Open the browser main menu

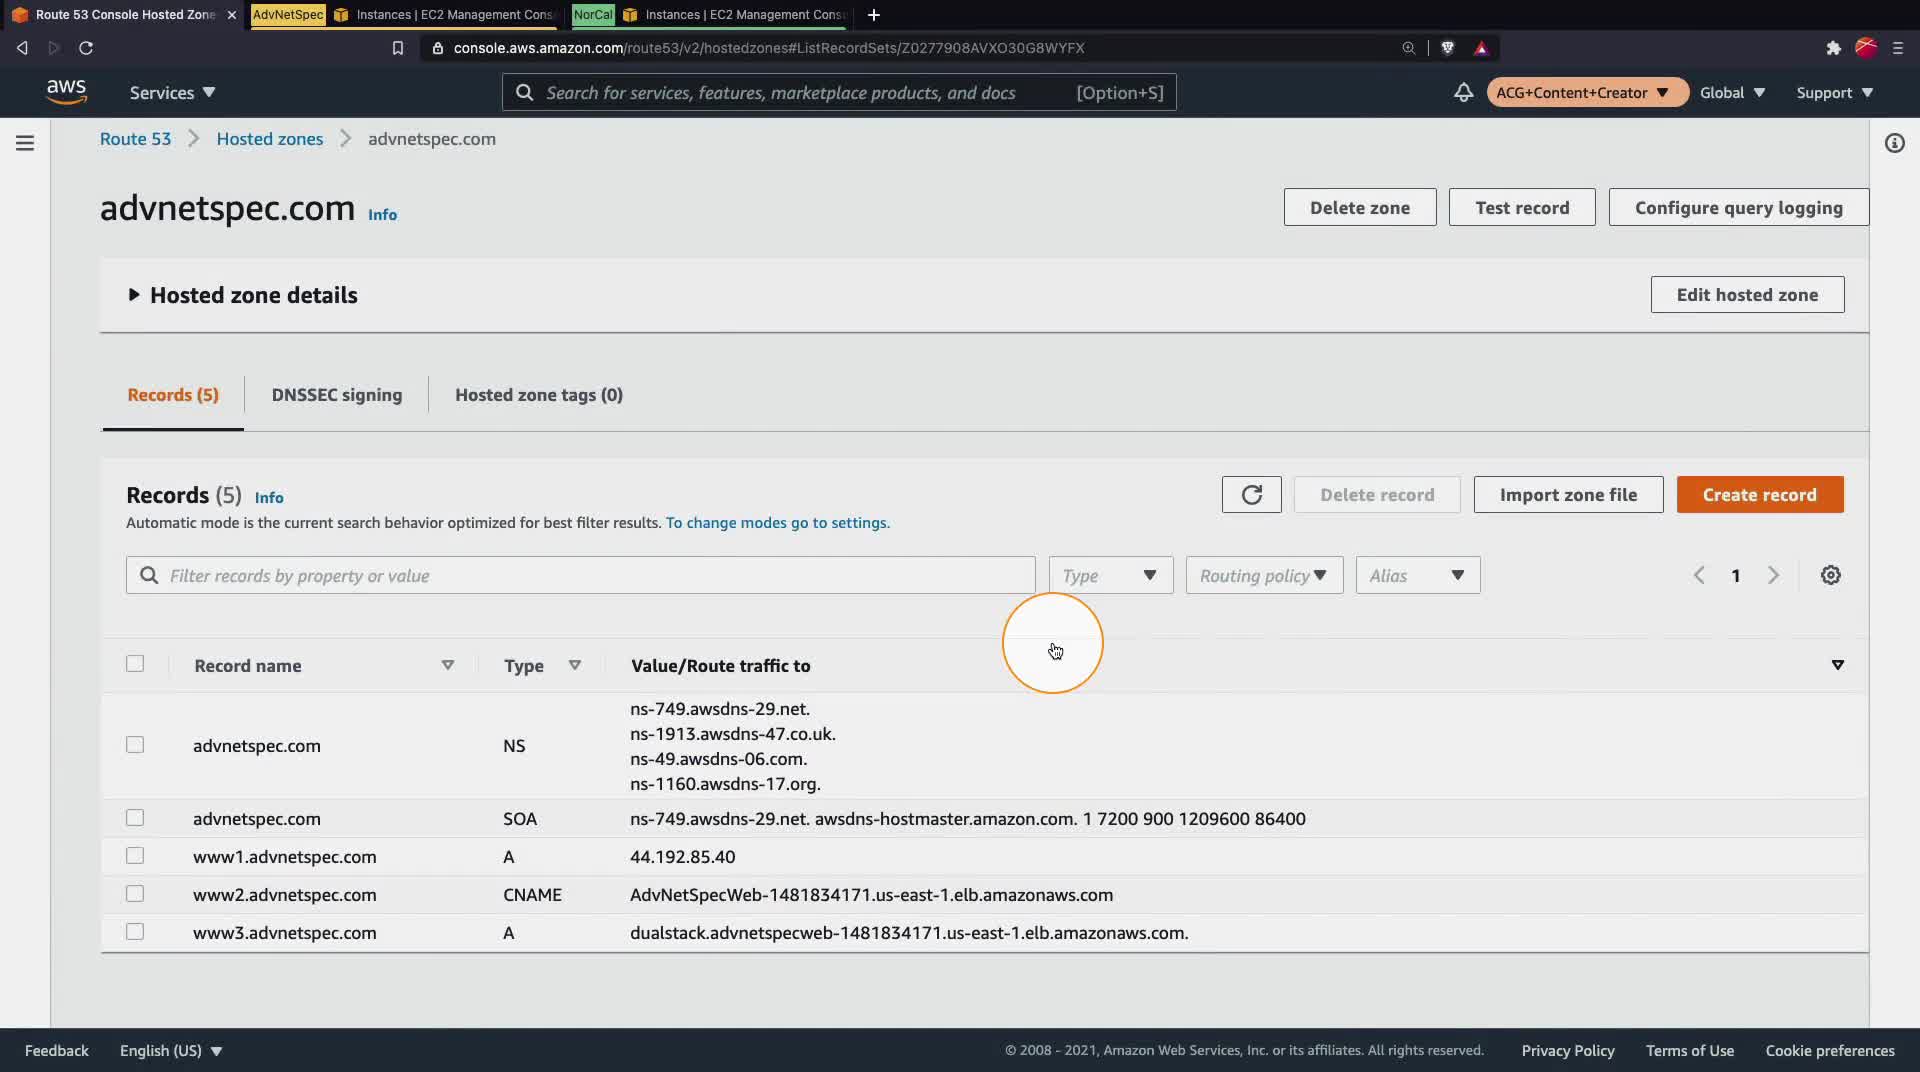[1897, 48]
